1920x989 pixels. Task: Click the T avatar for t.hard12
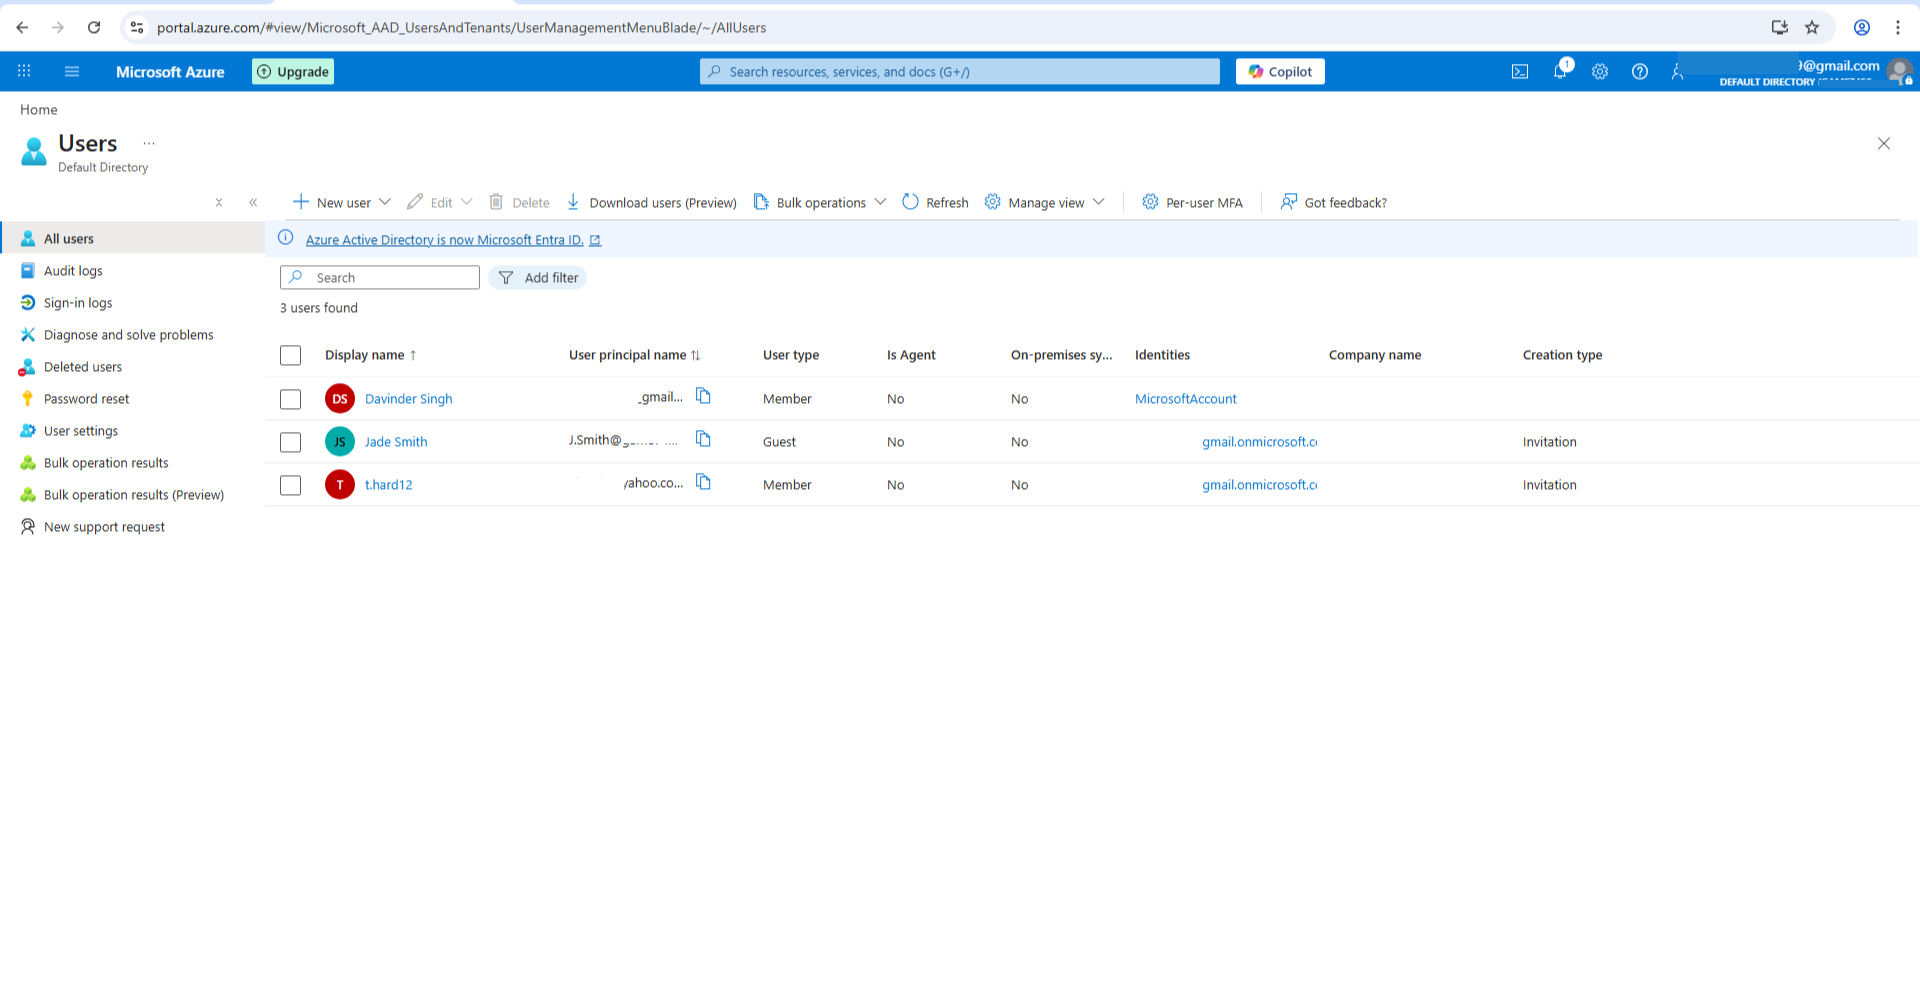(340, 484)
